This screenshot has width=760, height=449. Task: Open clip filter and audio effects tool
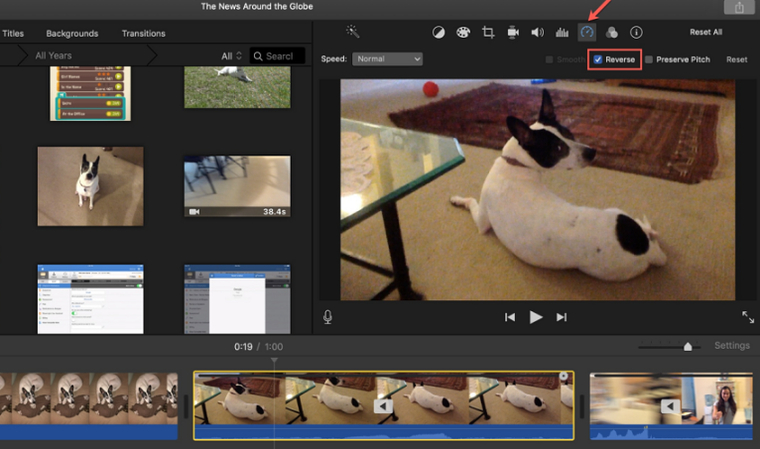coord(612,32)
